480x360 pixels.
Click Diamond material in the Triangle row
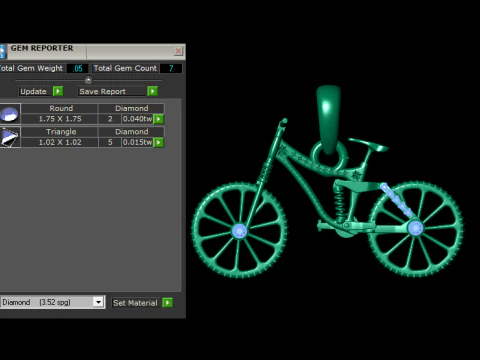click(131, 132)
